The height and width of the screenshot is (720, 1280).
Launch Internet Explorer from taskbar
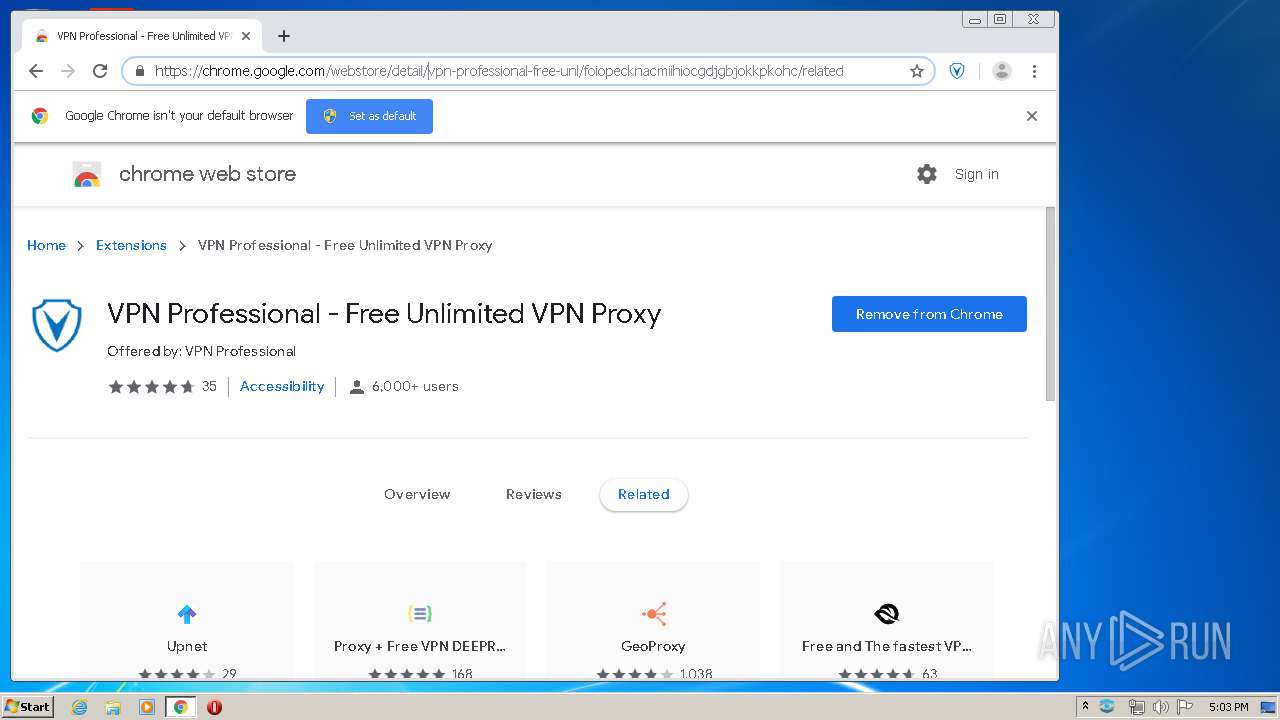tap(79, 707)
